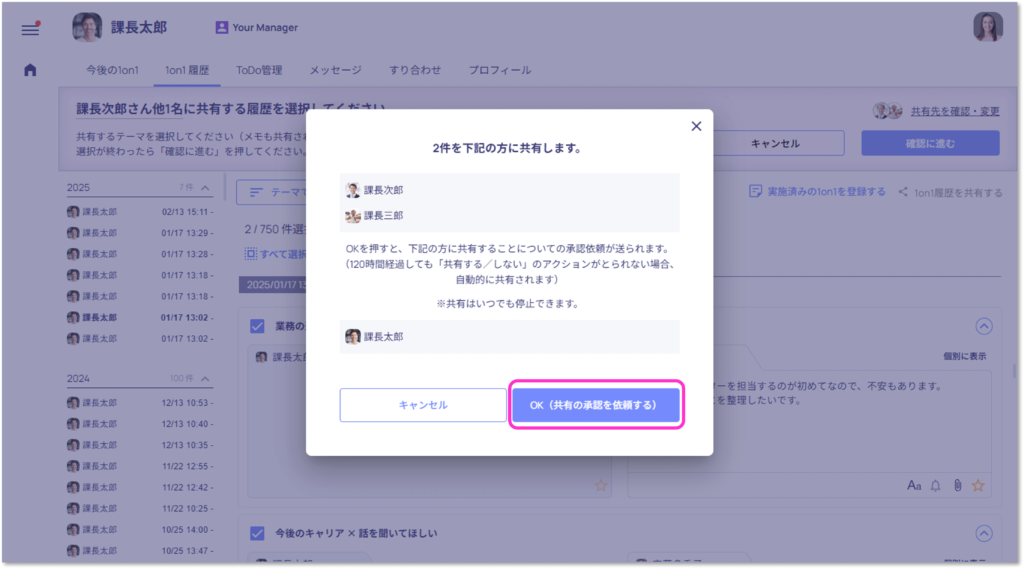
Task: Click 課長太郎 profile photo in header
Action: tap(87, 27)
